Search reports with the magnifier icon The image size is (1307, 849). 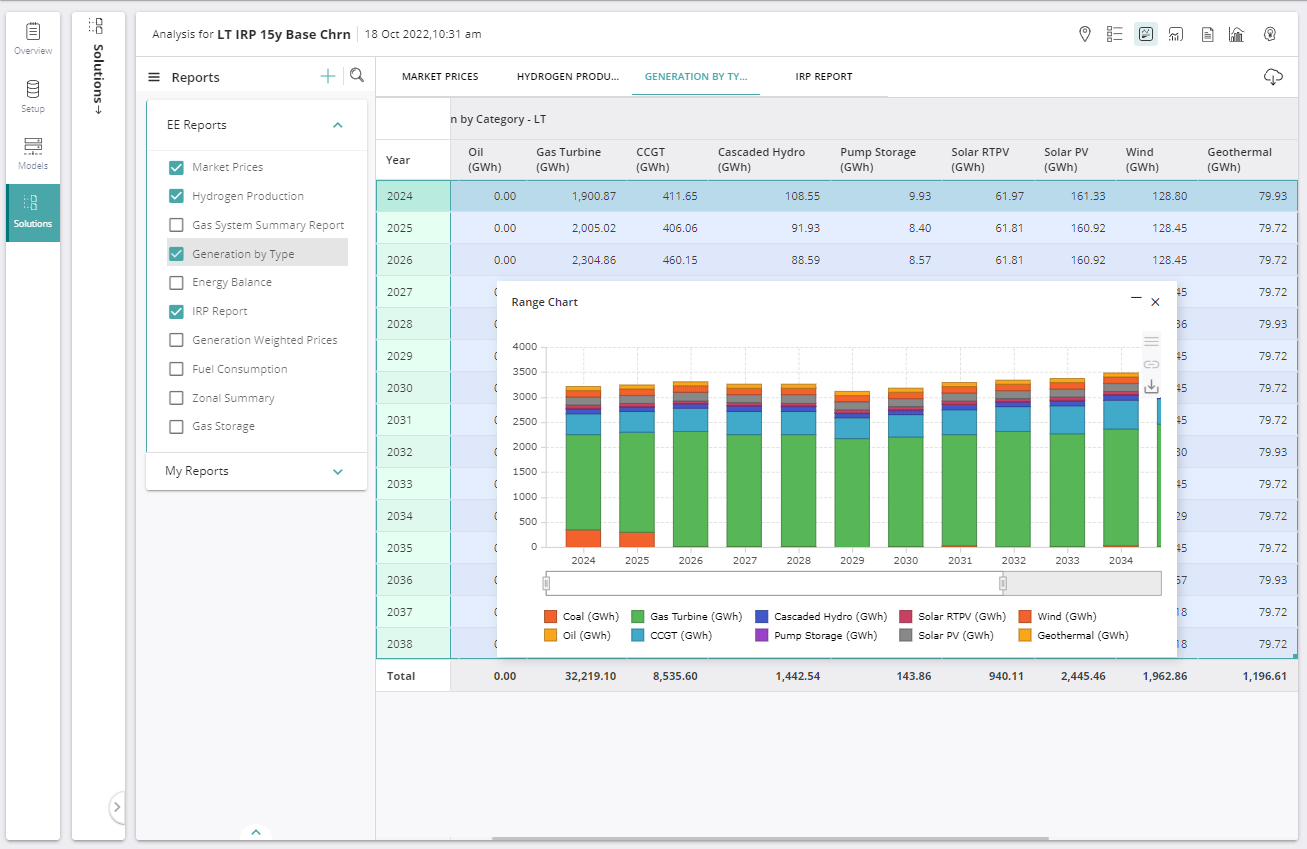[x=357, y=76]
